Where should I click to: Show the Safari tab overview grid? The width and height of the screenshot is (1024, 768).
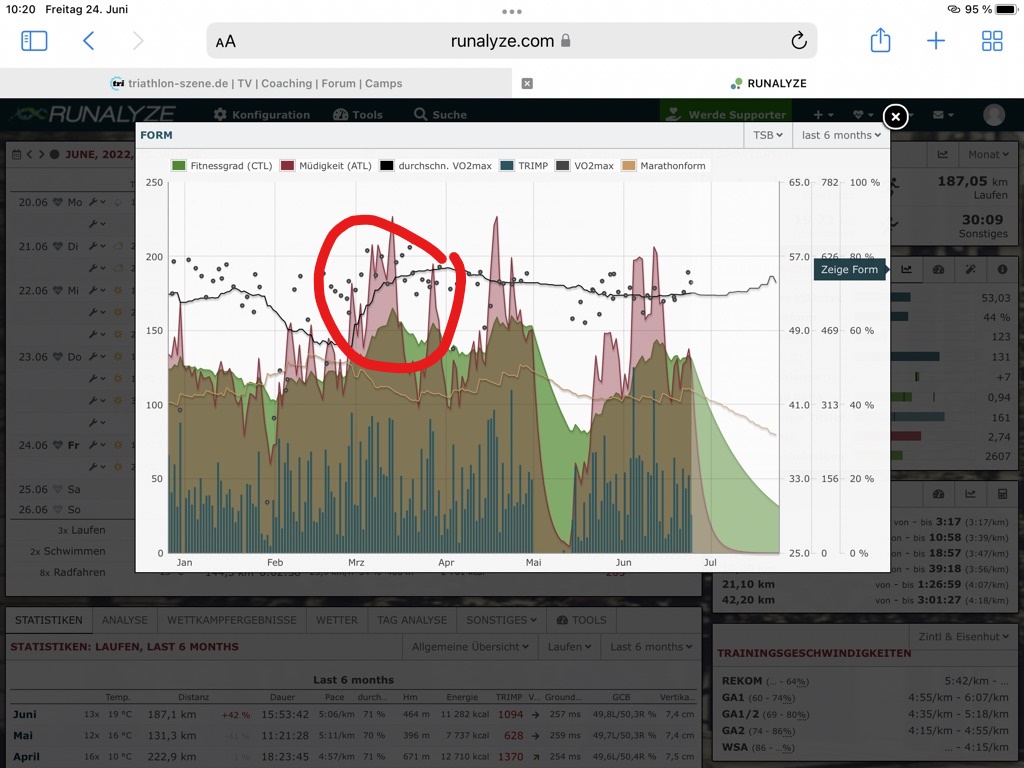point(992,41)
